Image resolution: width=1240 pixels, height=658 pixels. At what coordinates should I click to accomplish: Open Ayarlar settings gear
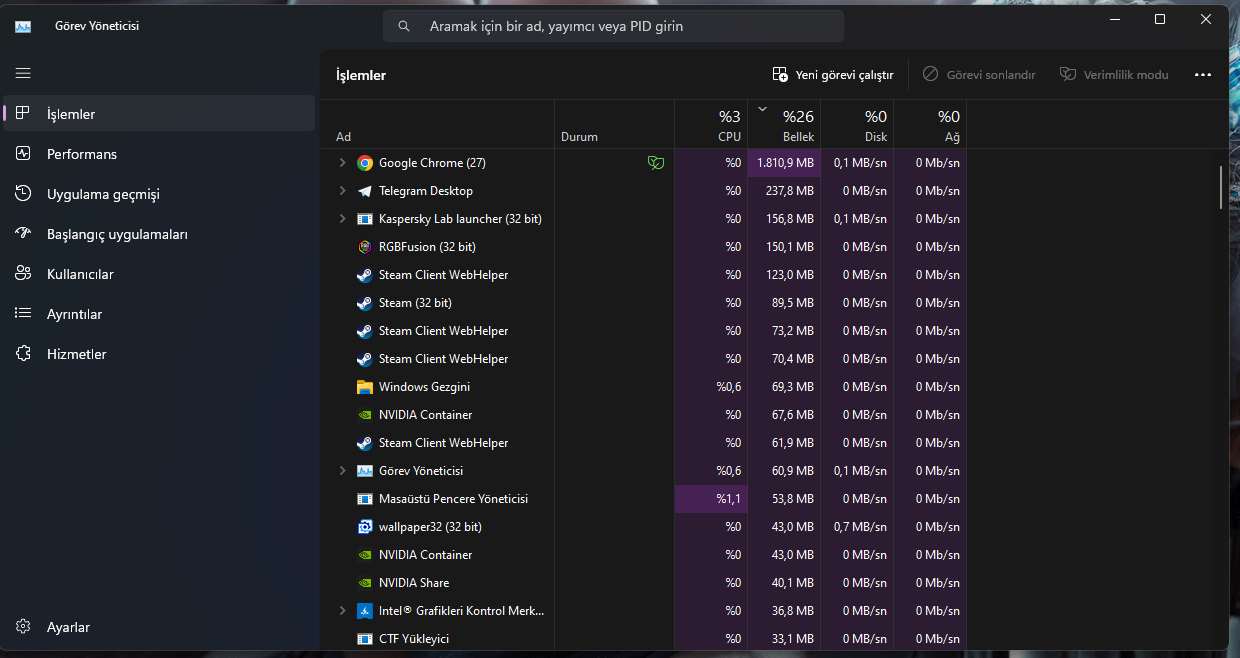point(23,627)
